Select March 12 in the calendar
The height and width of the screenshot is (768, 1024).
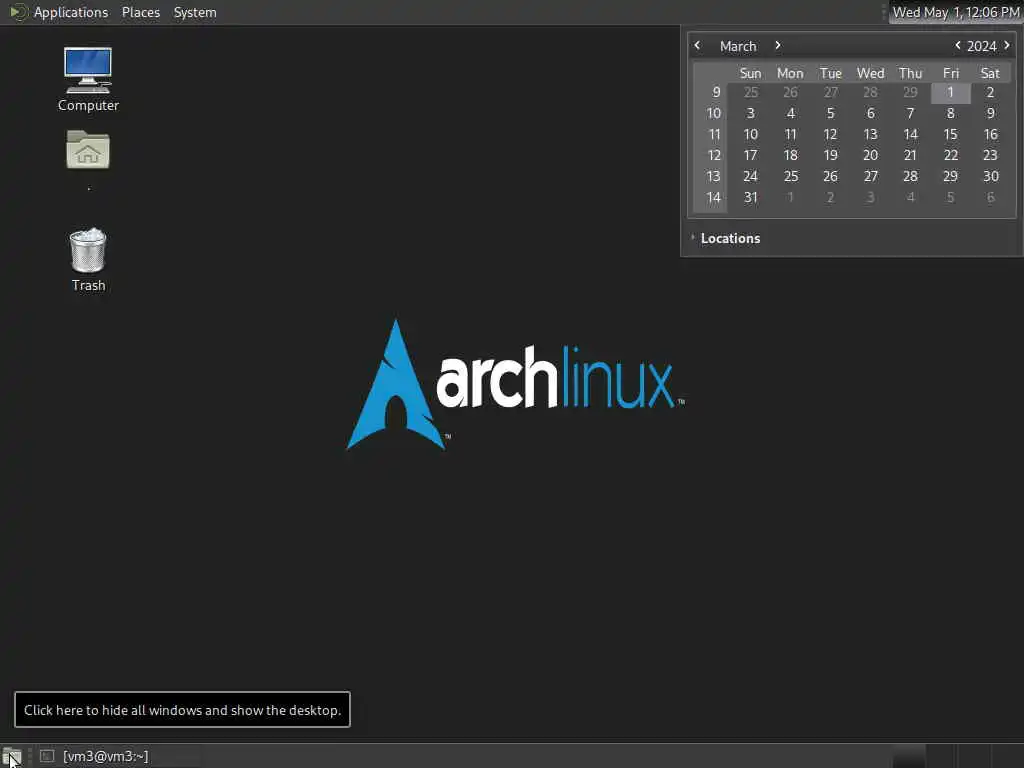click(830, 134)
